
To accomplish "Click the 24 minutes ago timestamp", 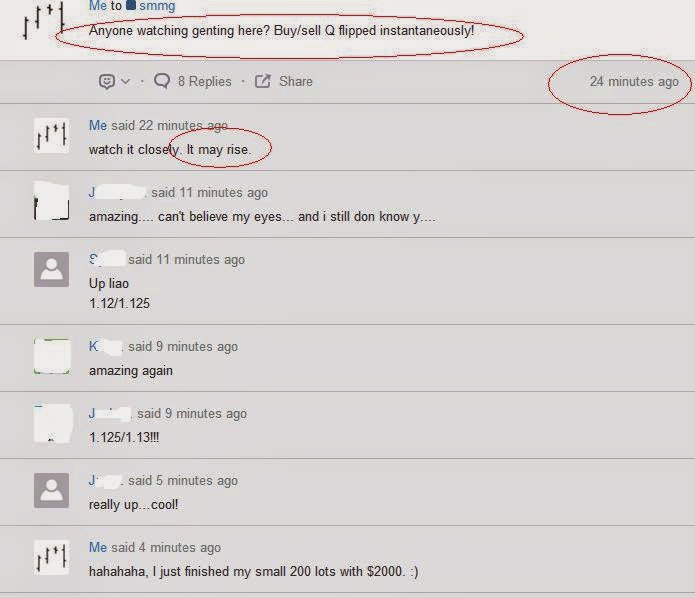I will tap(634, 82).
